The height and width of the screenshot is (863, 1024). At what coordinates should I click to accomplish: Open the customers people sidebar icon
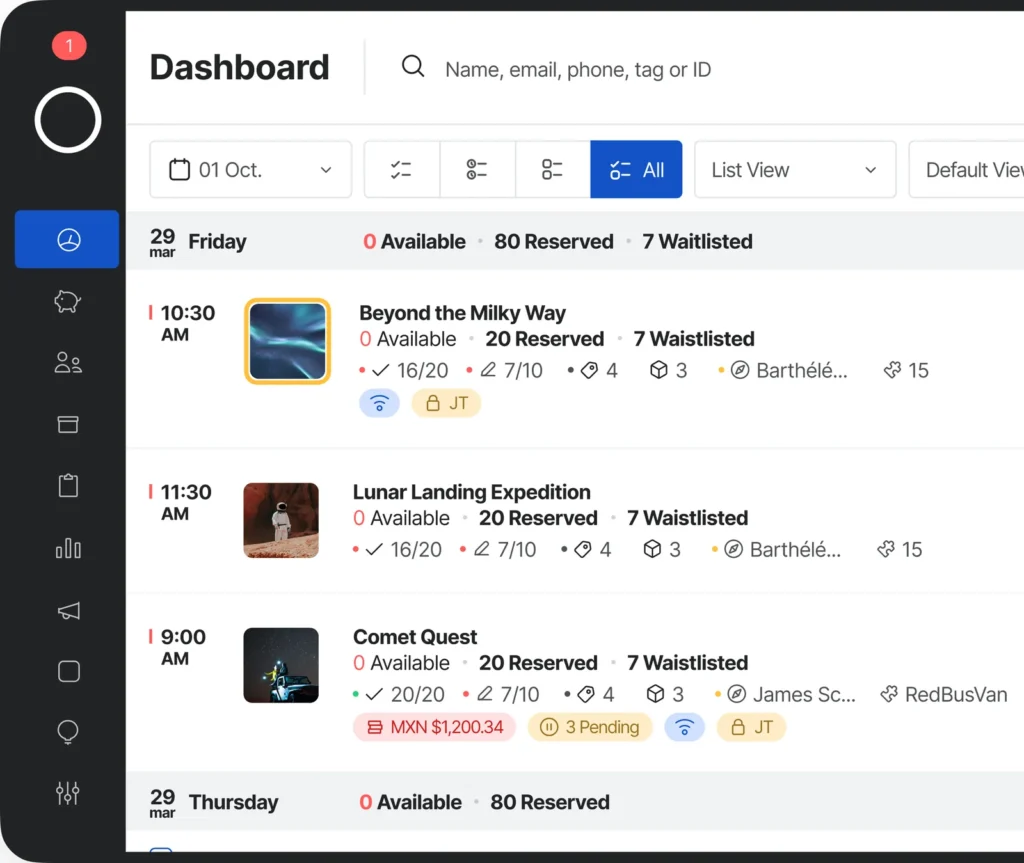click(x=68, y=363)
